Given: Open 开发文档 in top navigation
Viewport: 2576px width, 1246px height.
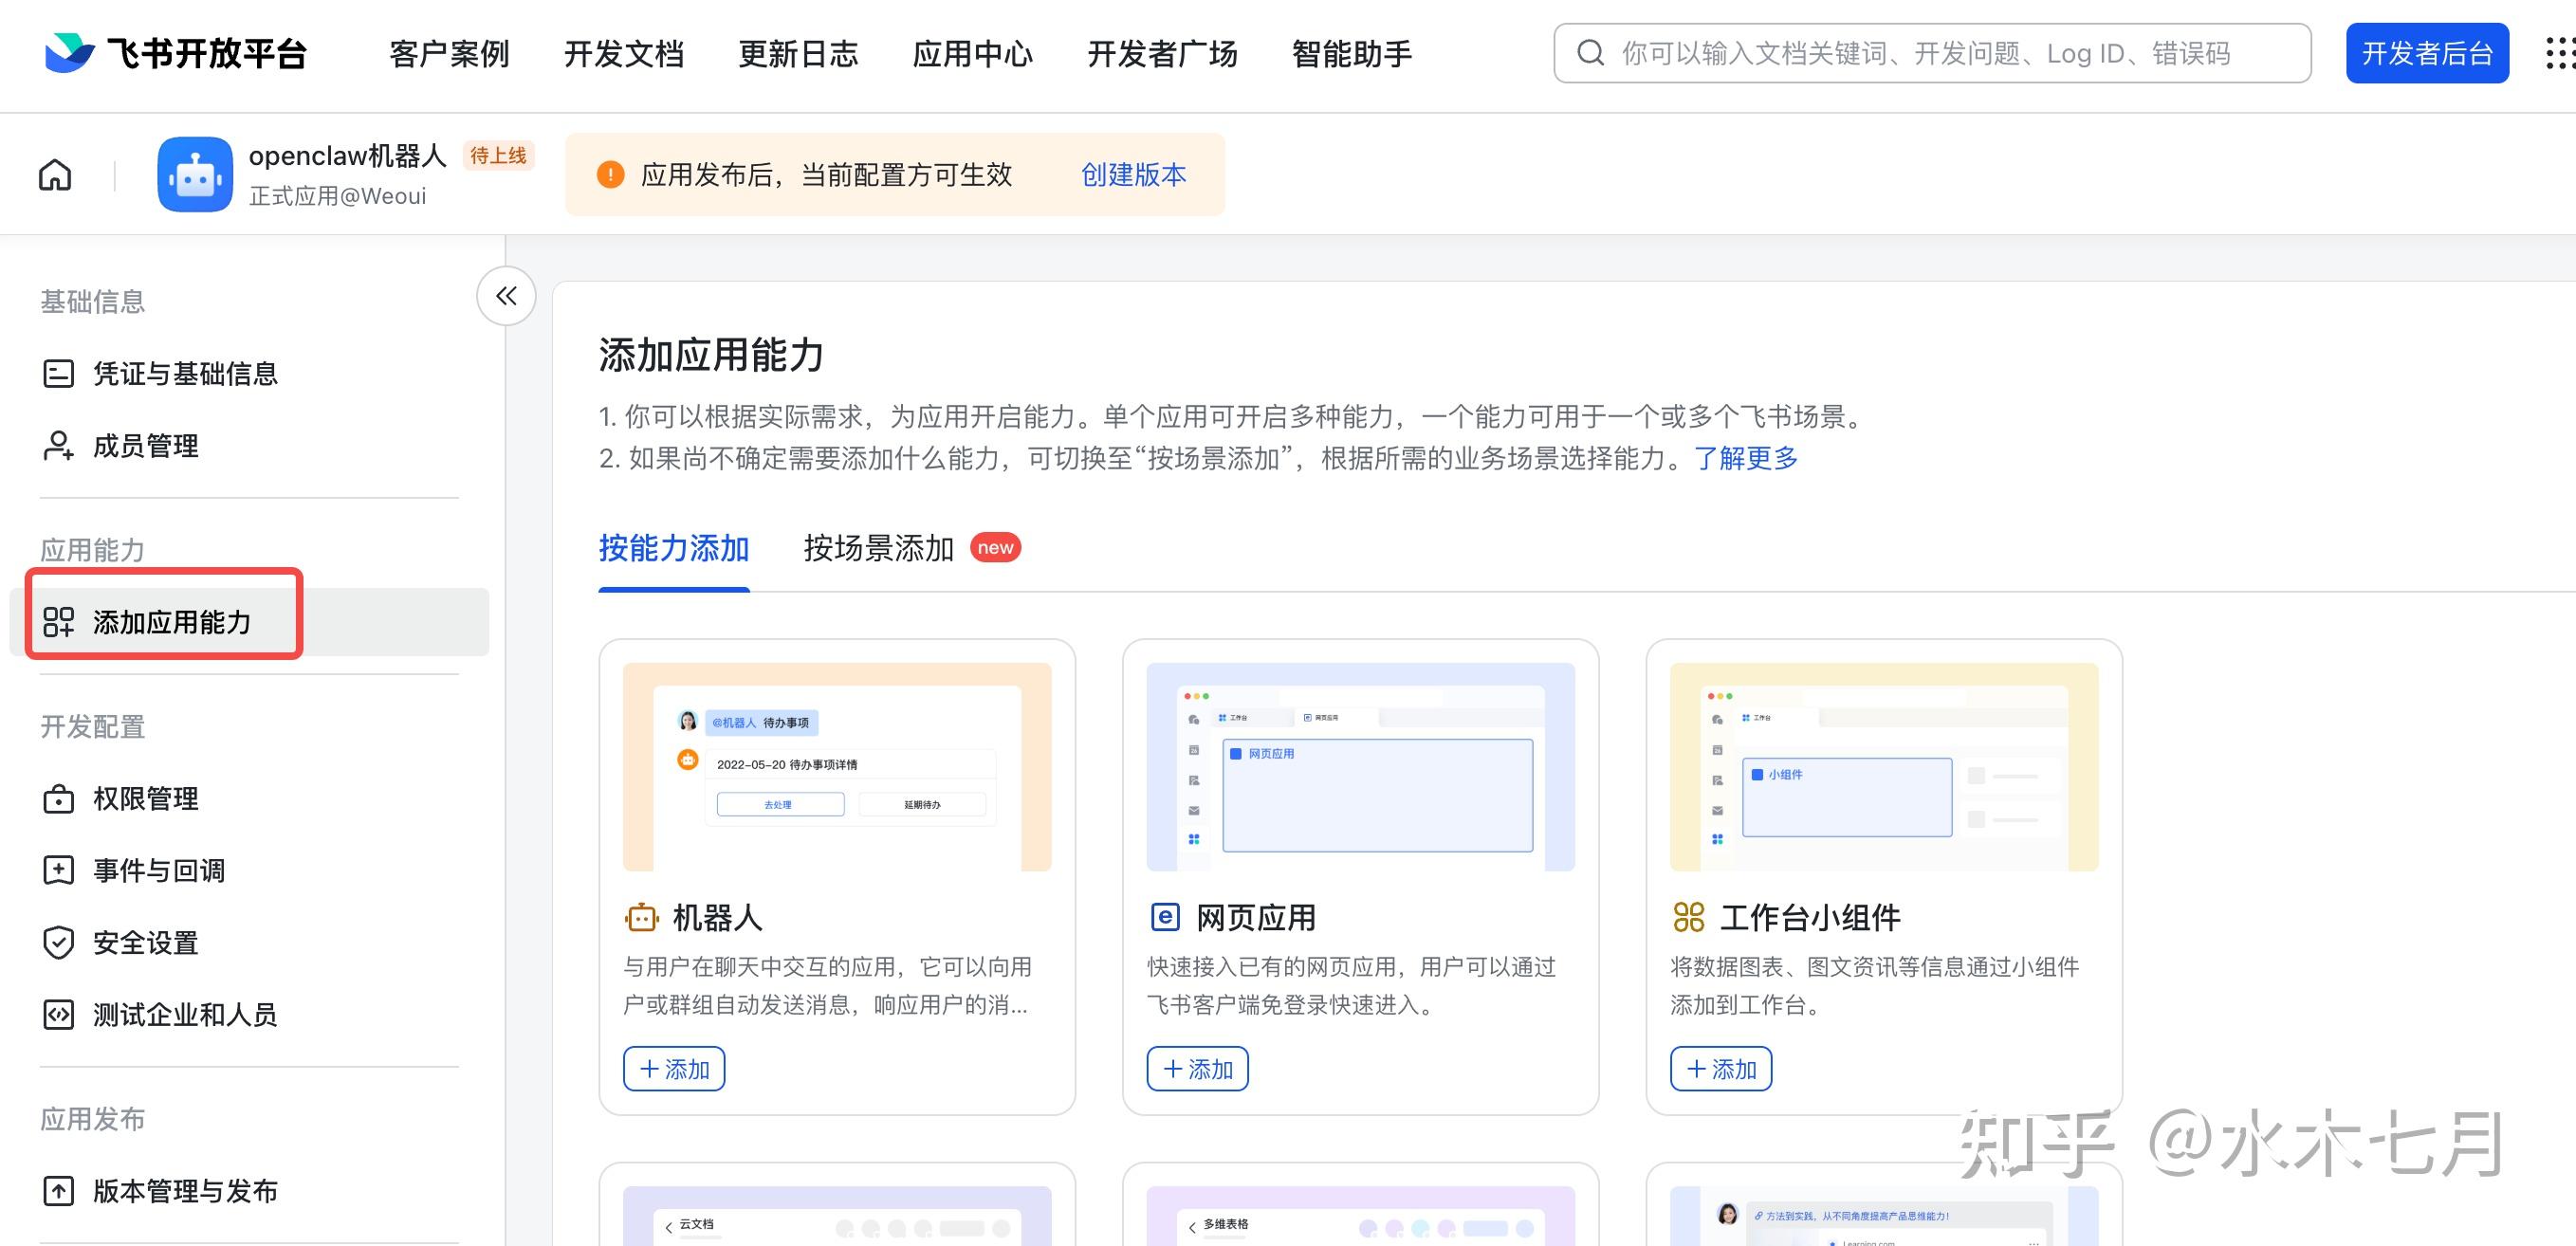Looking at the screenshot, I should click(x=623, y=54).
